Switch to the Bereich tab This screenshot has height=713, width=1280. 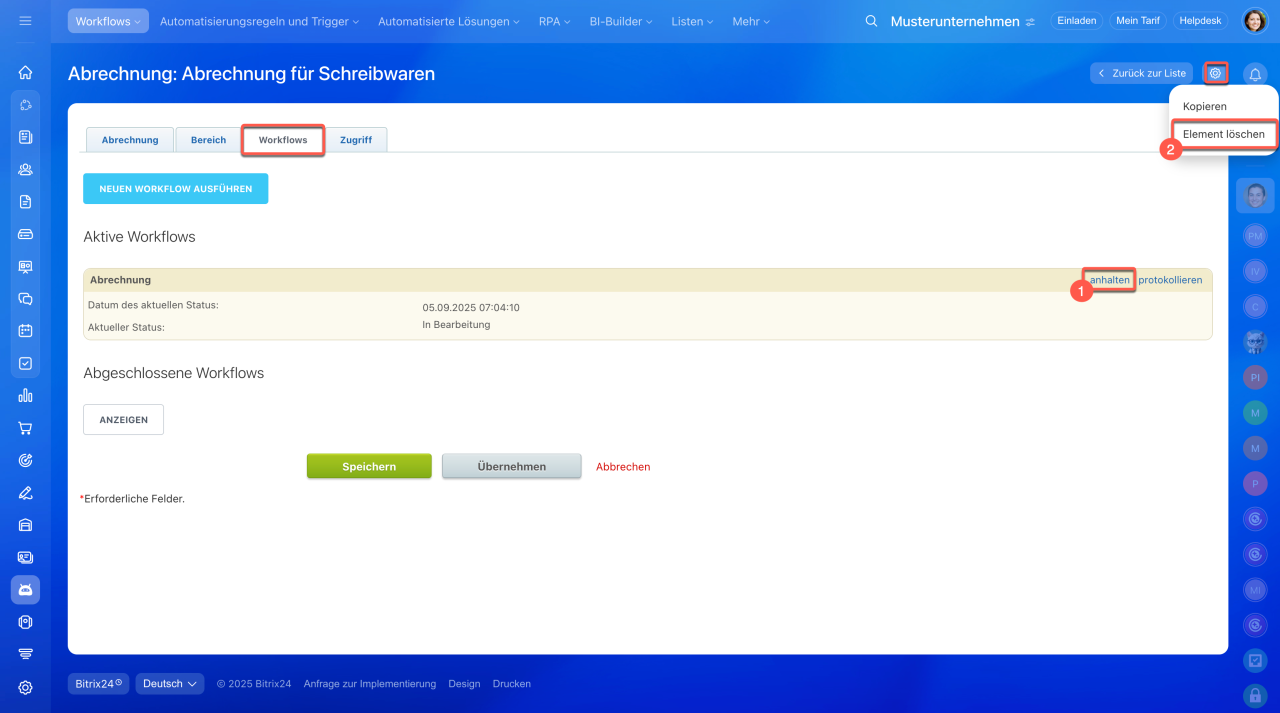(208, 140)
